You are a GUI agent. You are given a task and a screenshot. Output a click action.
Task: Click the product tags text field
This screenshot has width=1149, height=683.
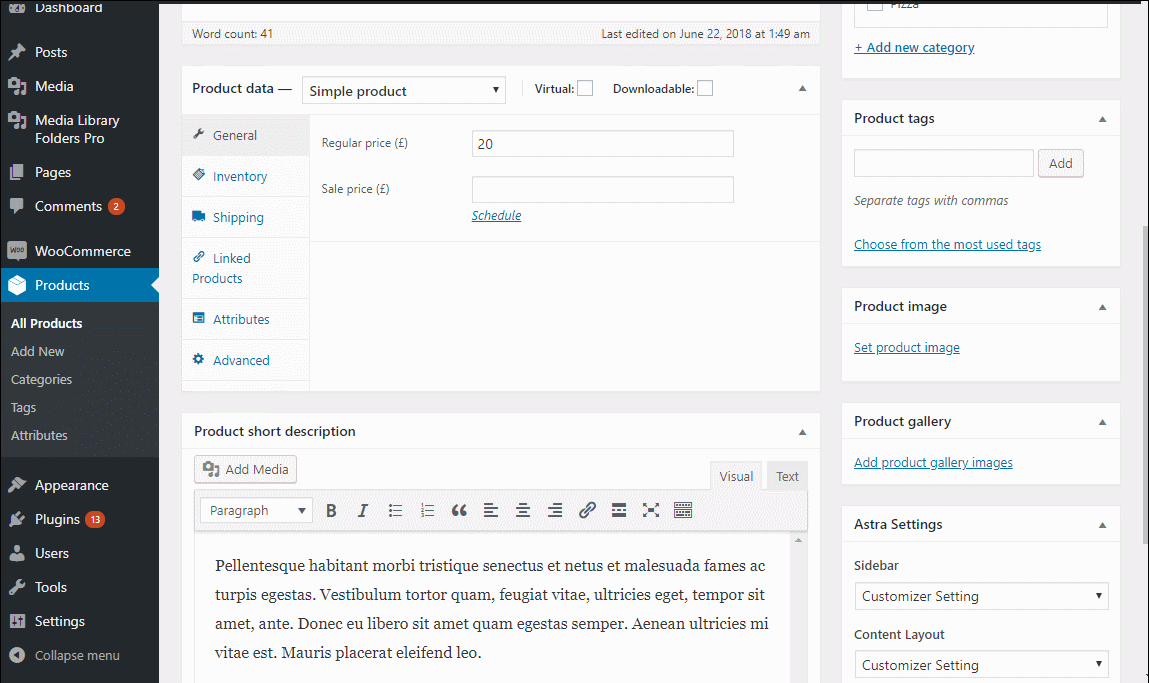944,163
